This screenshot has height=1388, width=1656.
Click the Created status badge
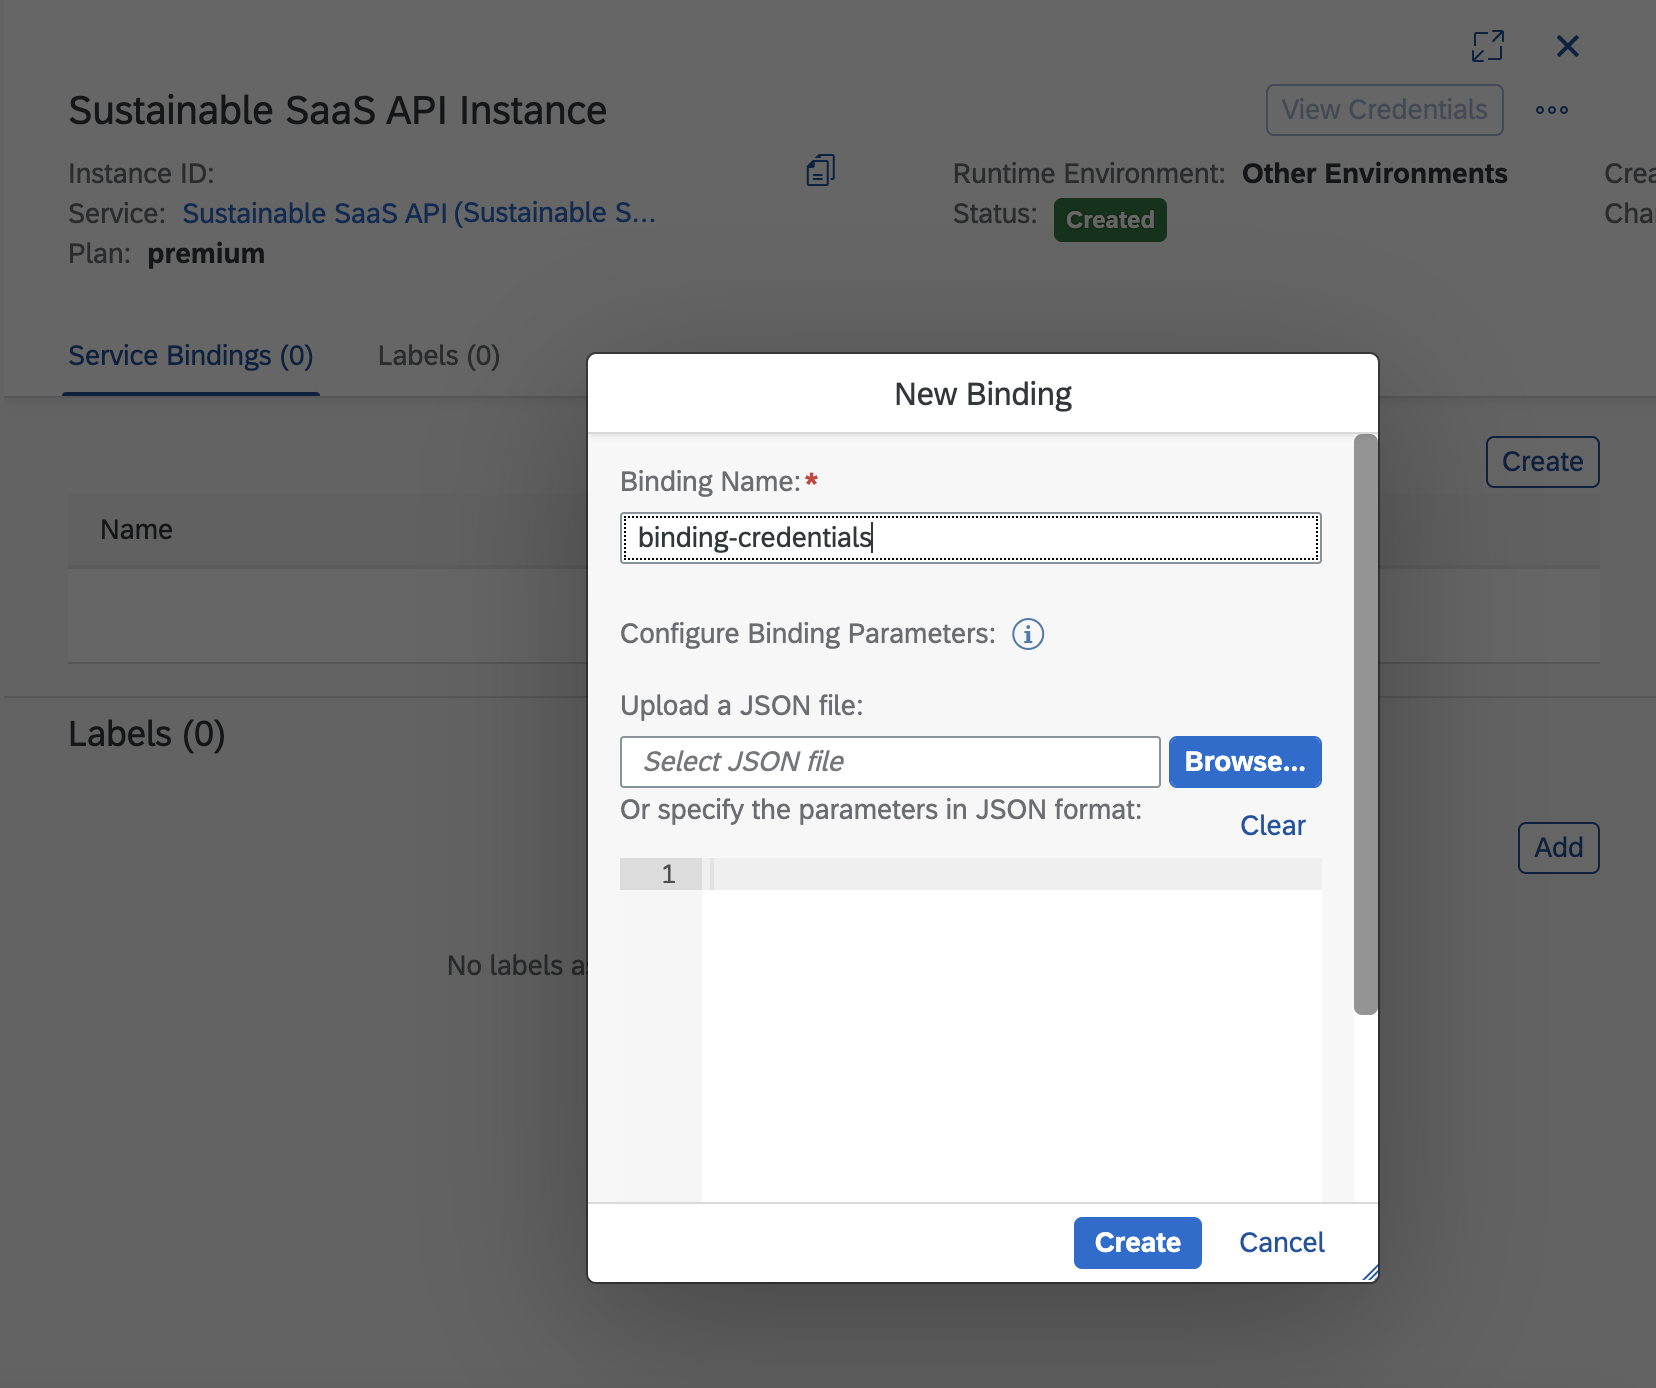click(x=1110, y=220)
